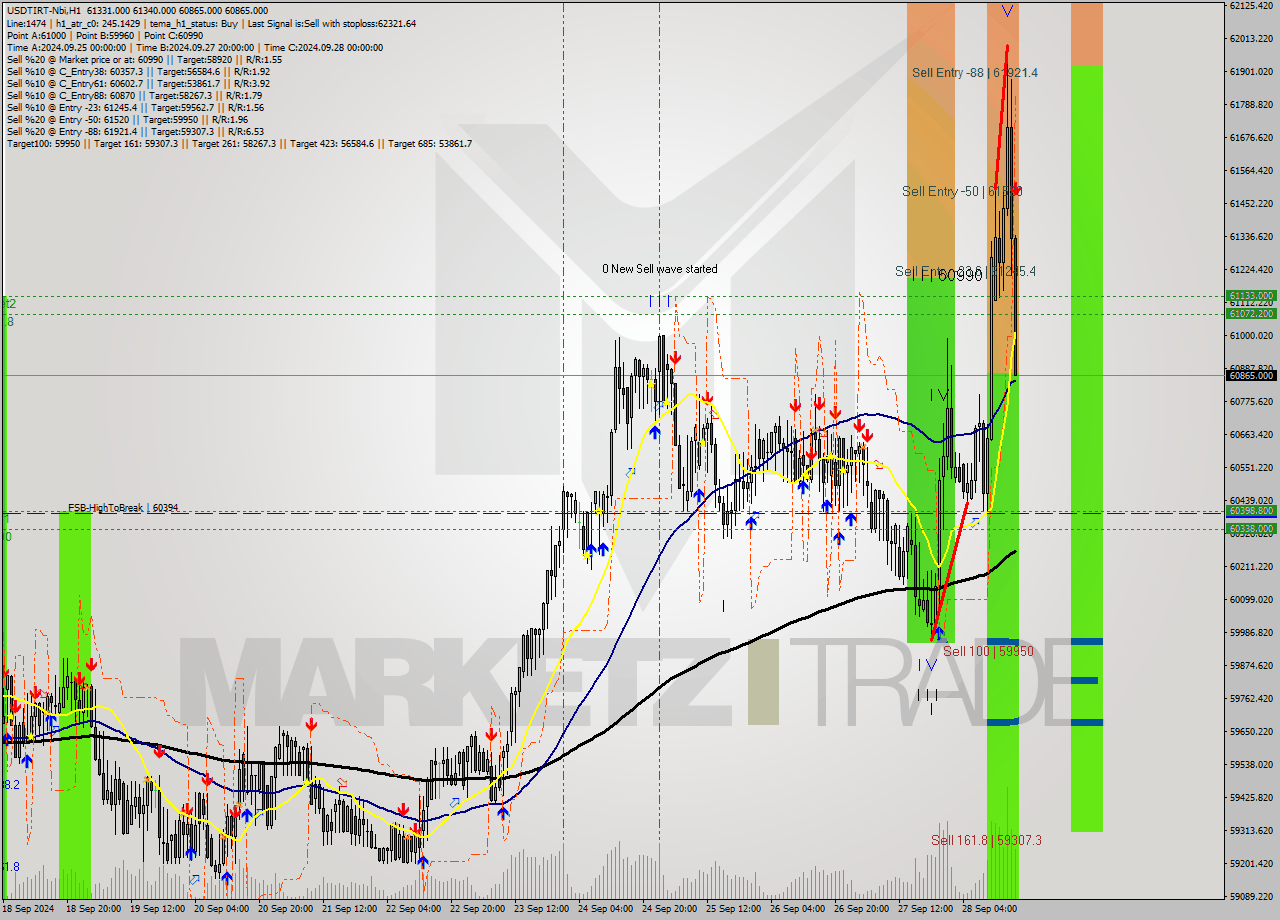Click the green 60338.000 price tag
This screenshot has width=1280, height=920.
(x=1251, y=529)
